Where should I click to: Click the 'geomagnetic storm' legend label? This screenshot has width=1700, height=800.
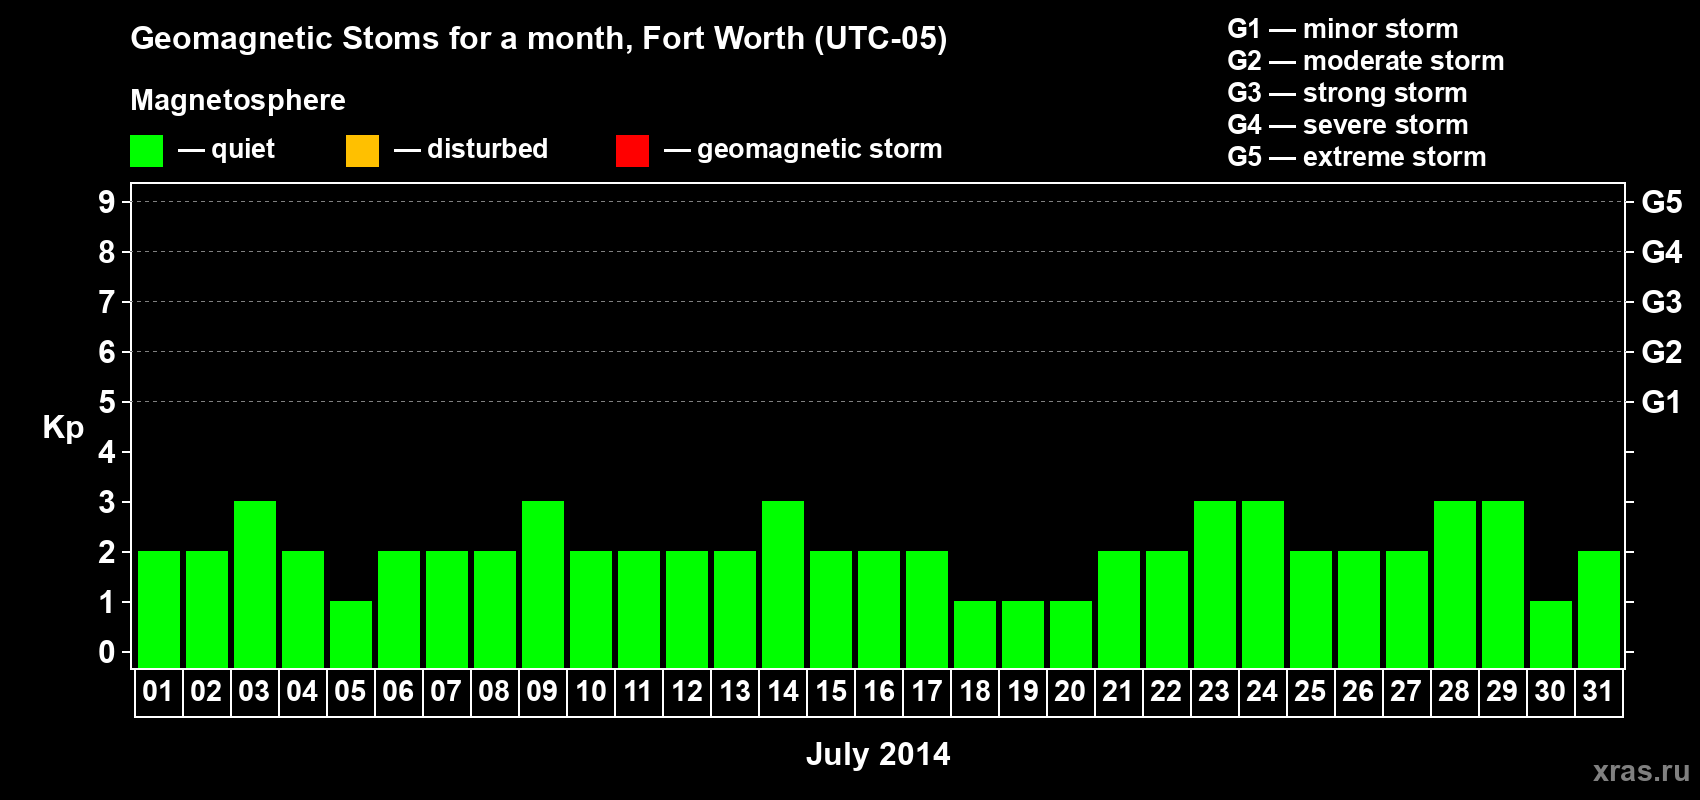click(820, 149)
